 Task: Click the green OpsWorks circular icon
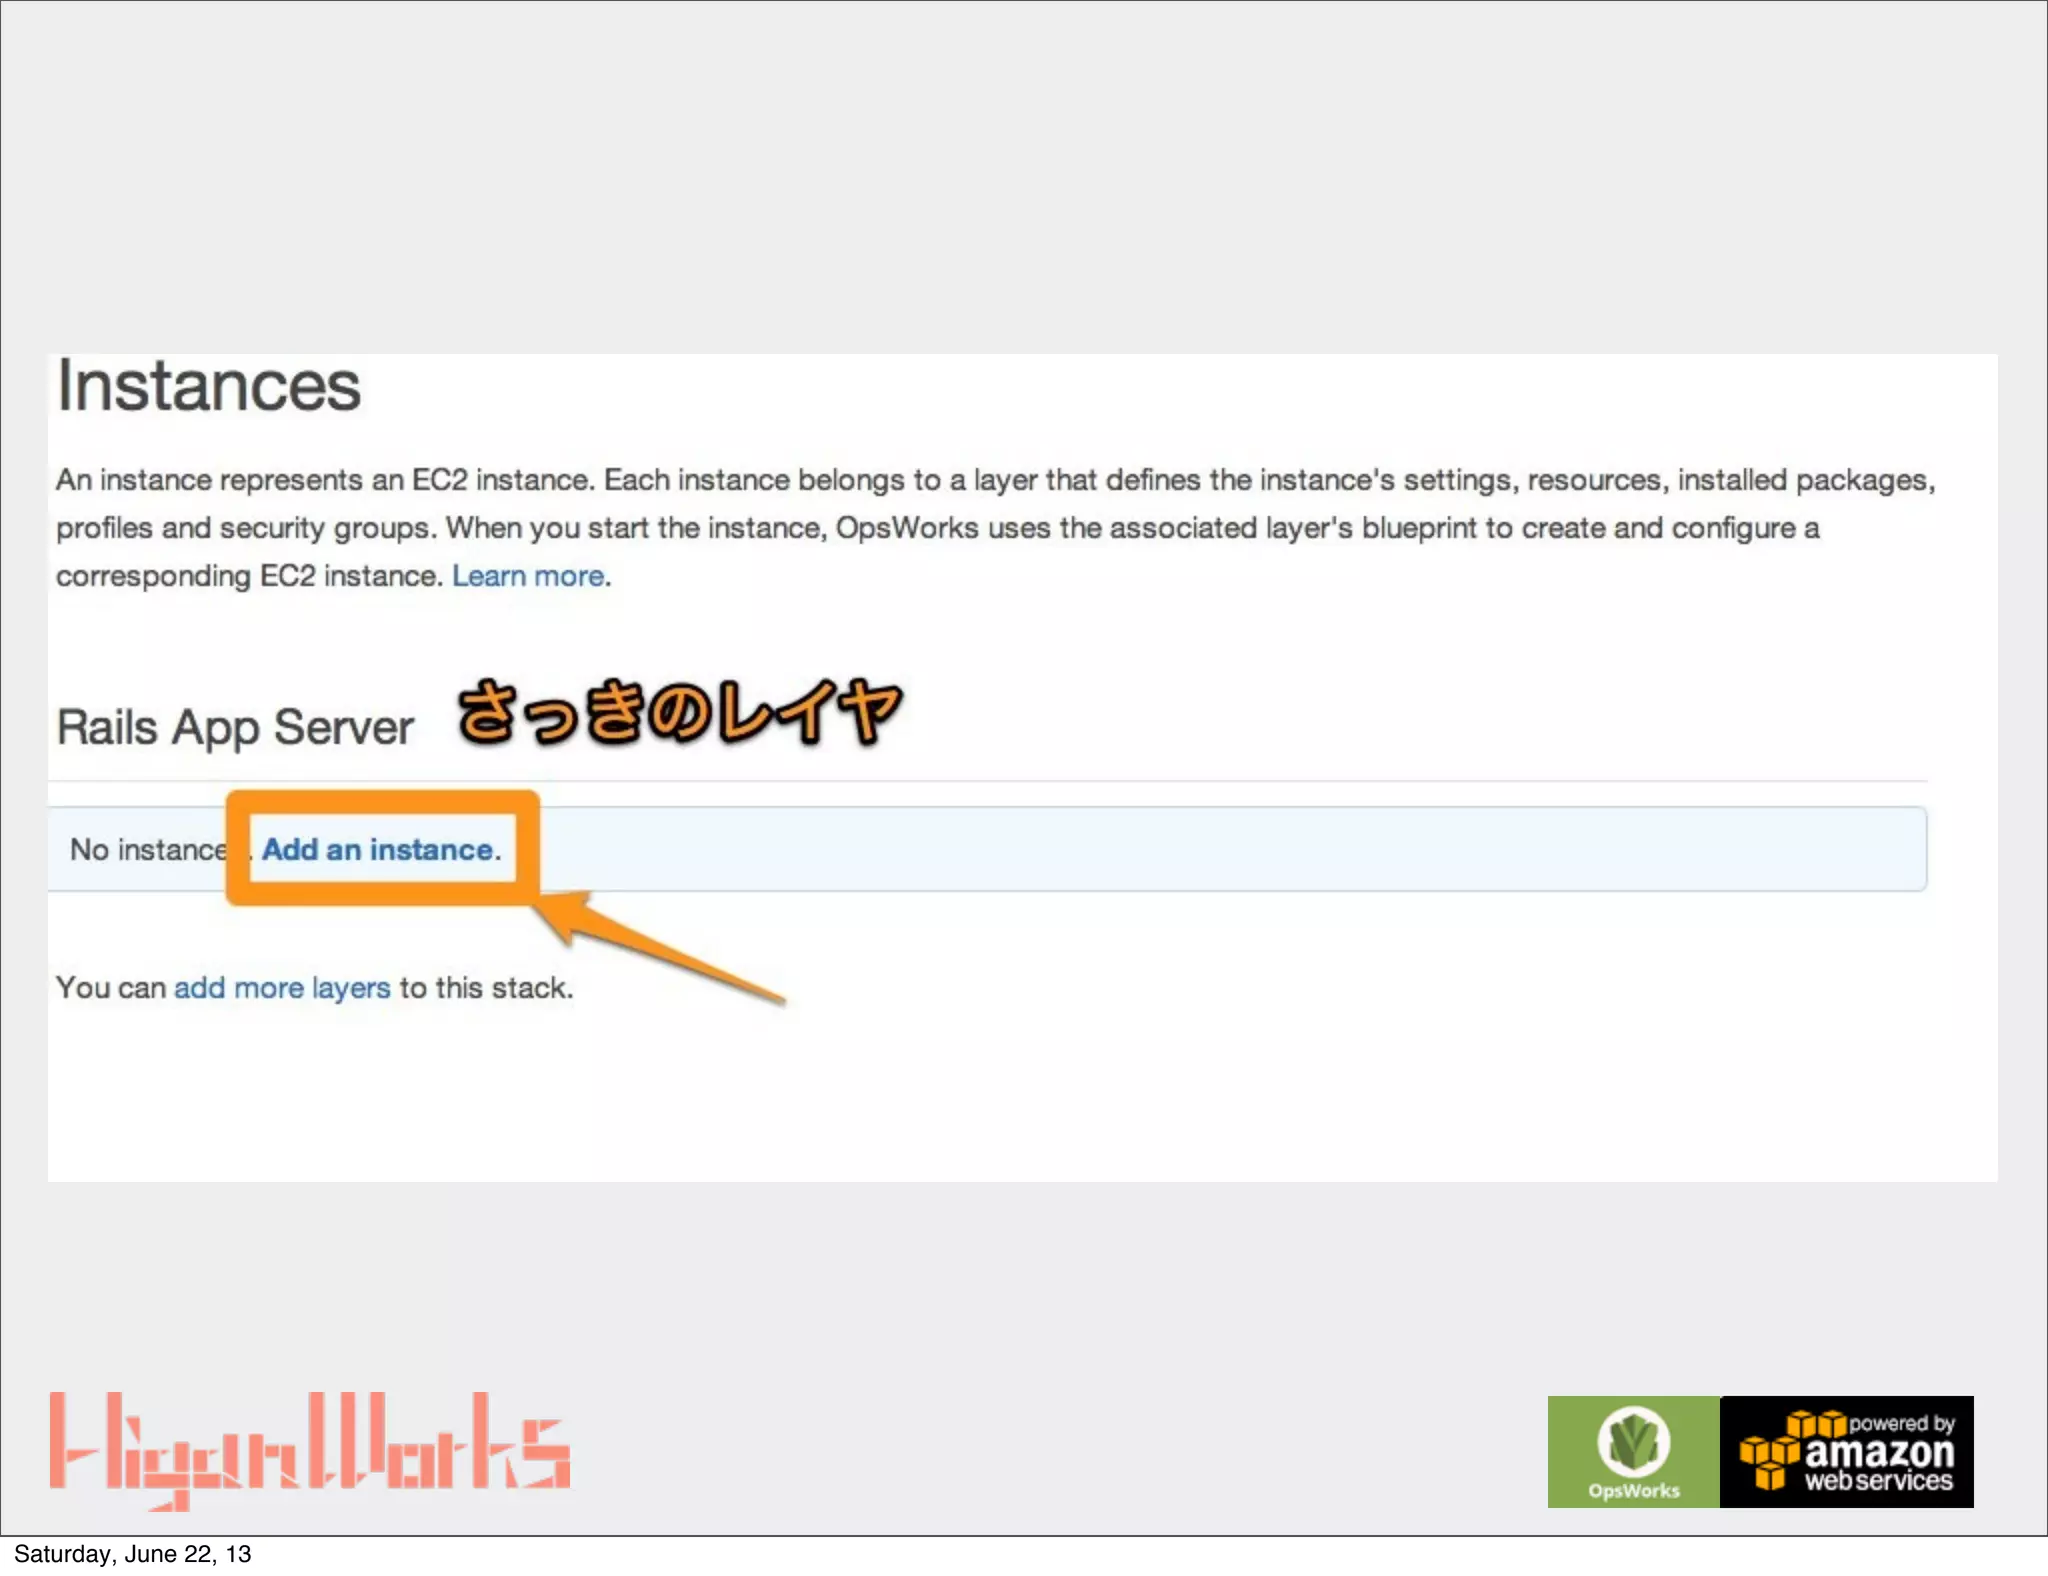(x=1633, y=1440)
